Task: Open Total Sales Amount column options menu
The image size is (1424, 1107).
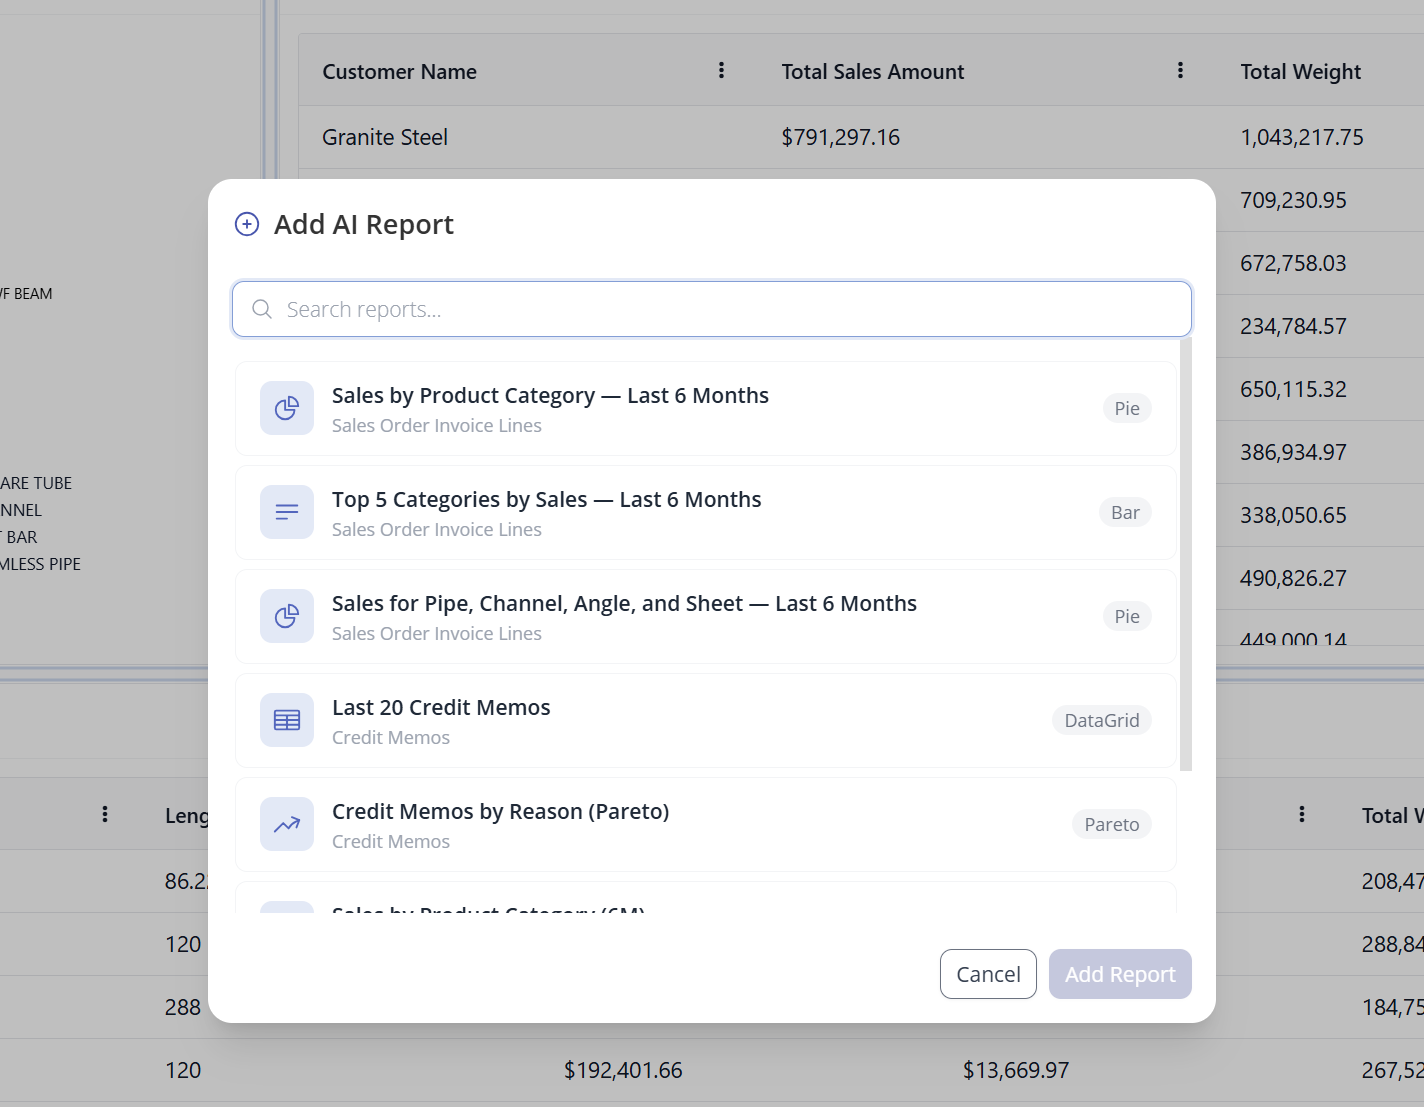Action: (x=1180, y=70)
